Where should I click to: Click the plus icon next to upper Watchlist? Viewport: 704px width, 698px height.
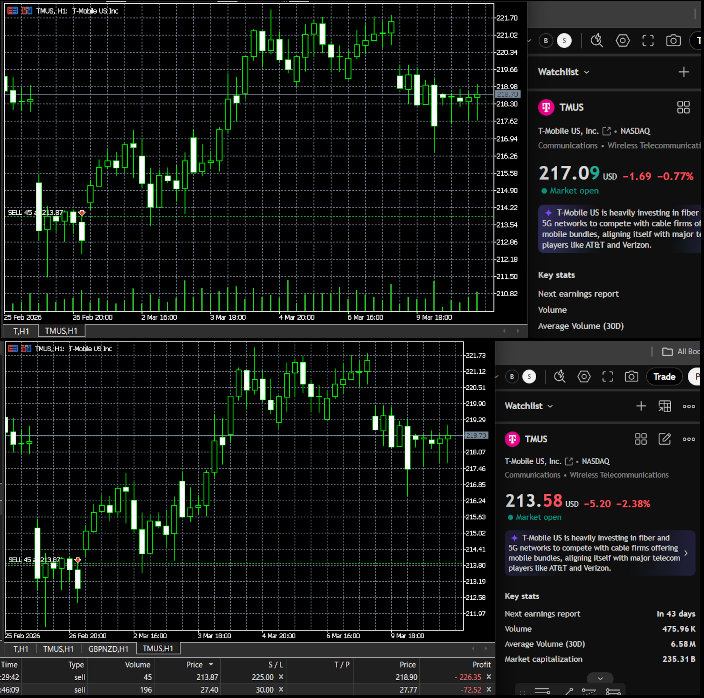coord(684,72)
